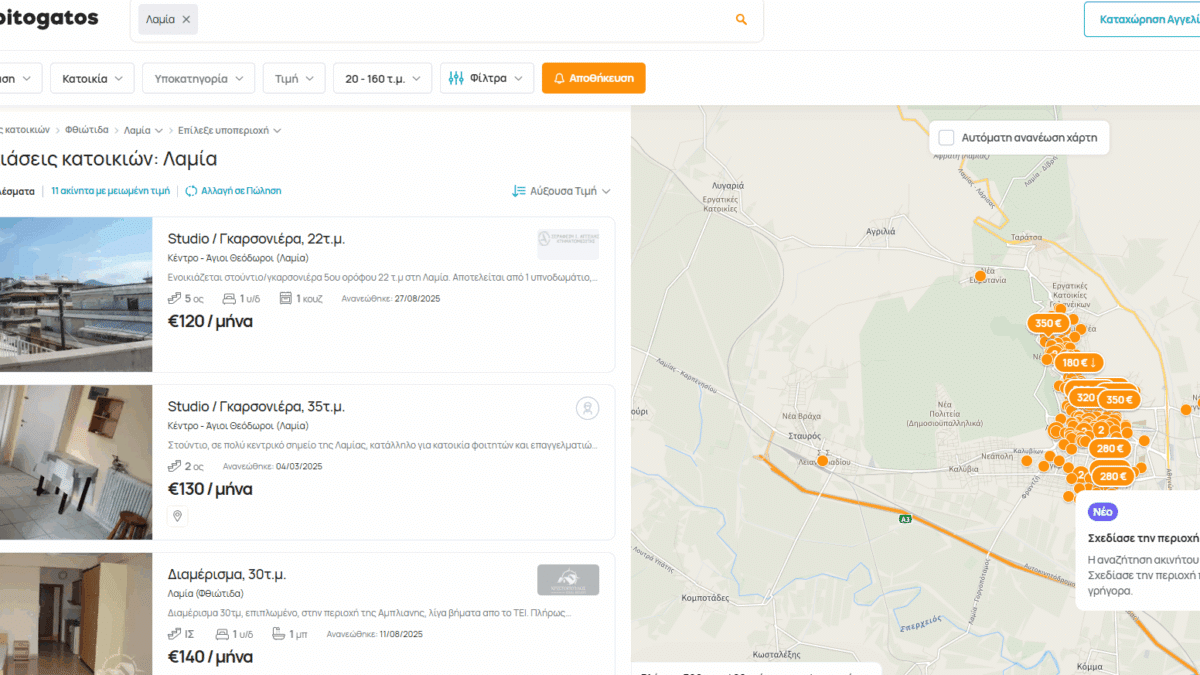
Task: Remove the Λαμία search tag
Action: coord(186,19)
